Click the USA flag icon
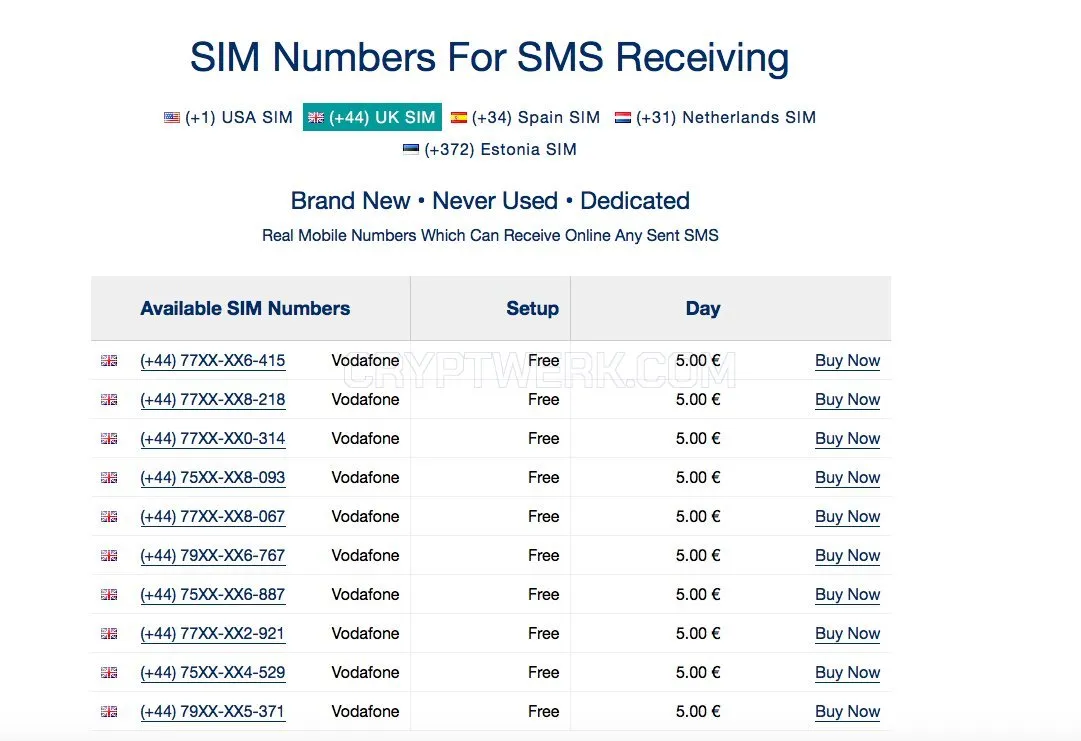 tap(172, 118)
